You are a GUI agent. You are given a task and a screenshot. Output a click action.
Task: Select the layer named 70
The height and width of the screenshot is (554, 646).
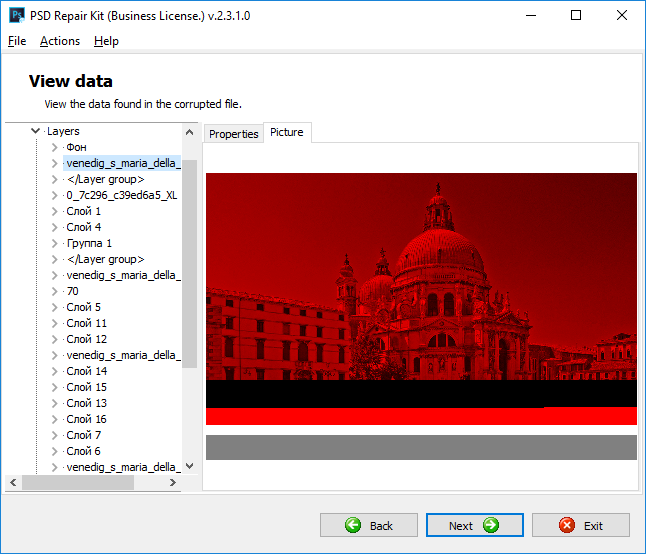pyautogui.click(x=73, y=291)
